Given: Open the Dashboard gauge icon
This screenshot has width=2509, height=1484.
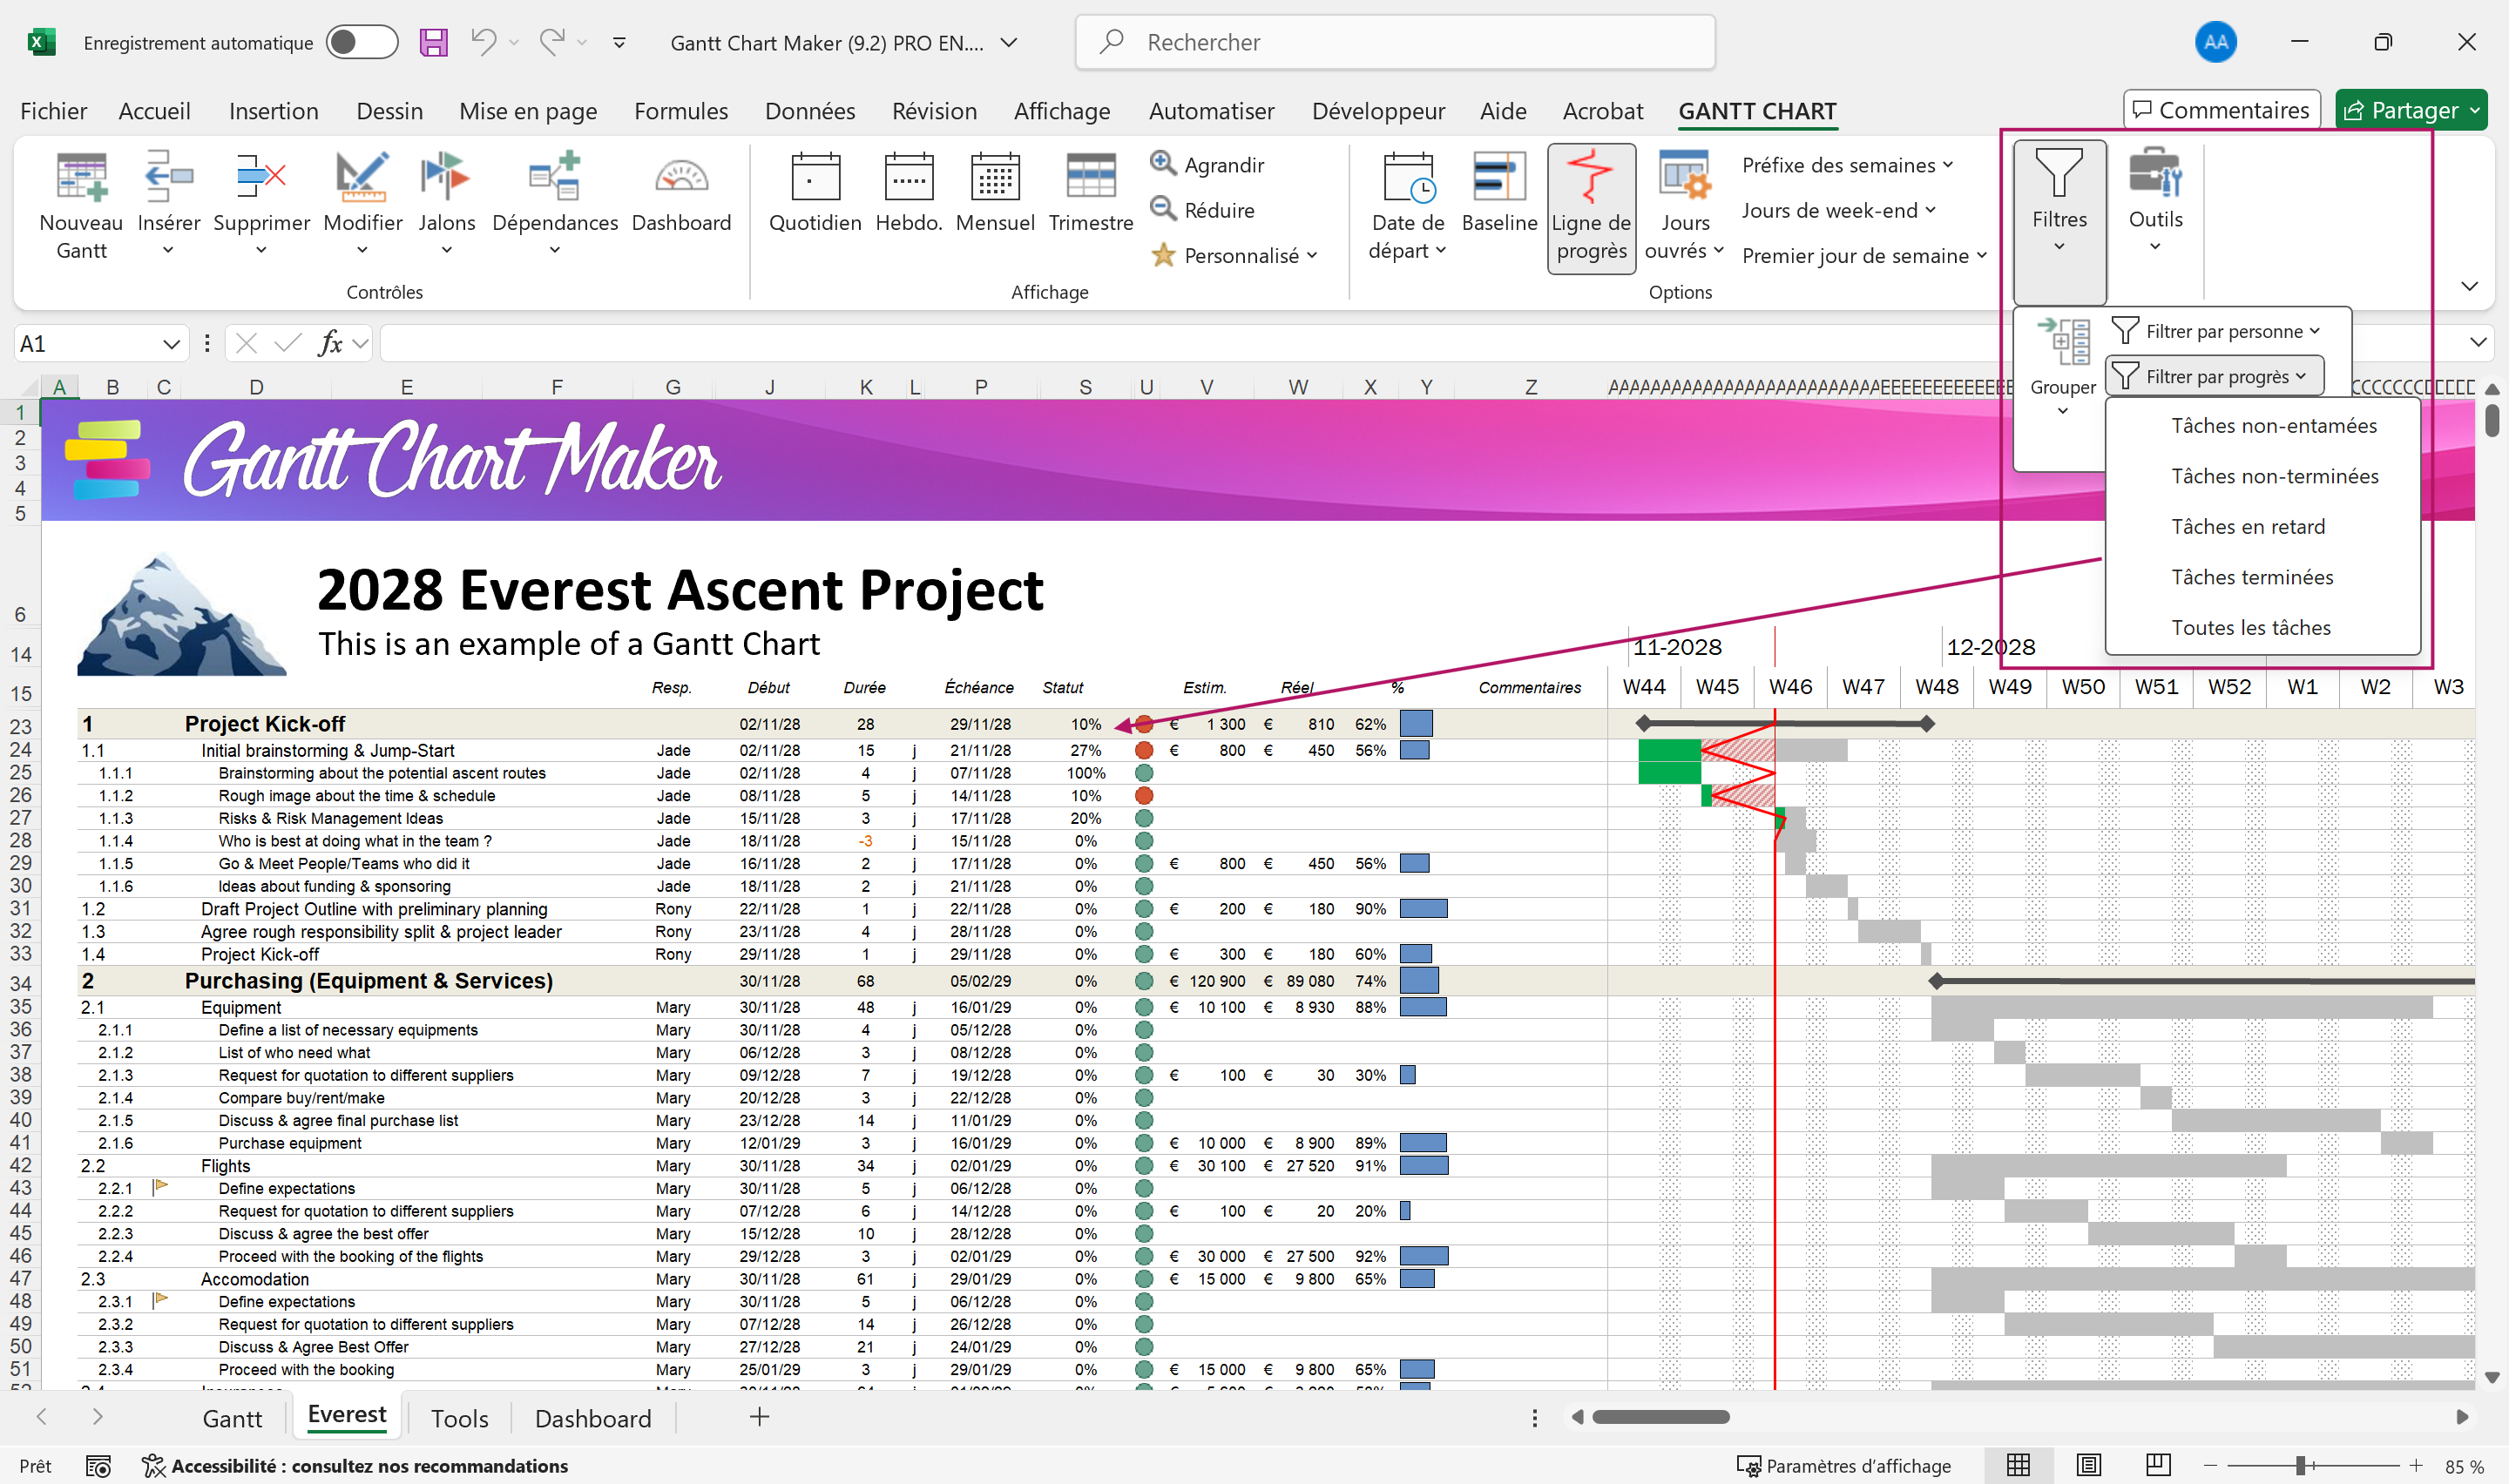Looking at the screenshot, I should tap(681, 178).
